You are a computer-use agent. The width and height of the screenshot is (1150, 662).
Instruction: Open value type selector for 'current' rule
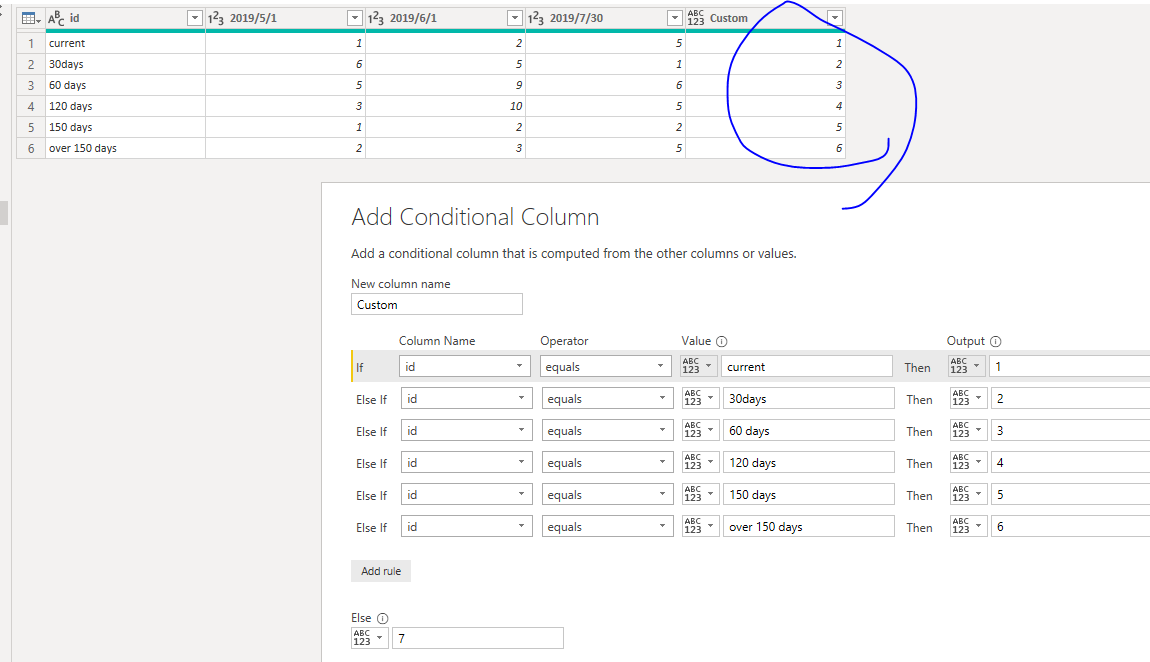point(698,366)
